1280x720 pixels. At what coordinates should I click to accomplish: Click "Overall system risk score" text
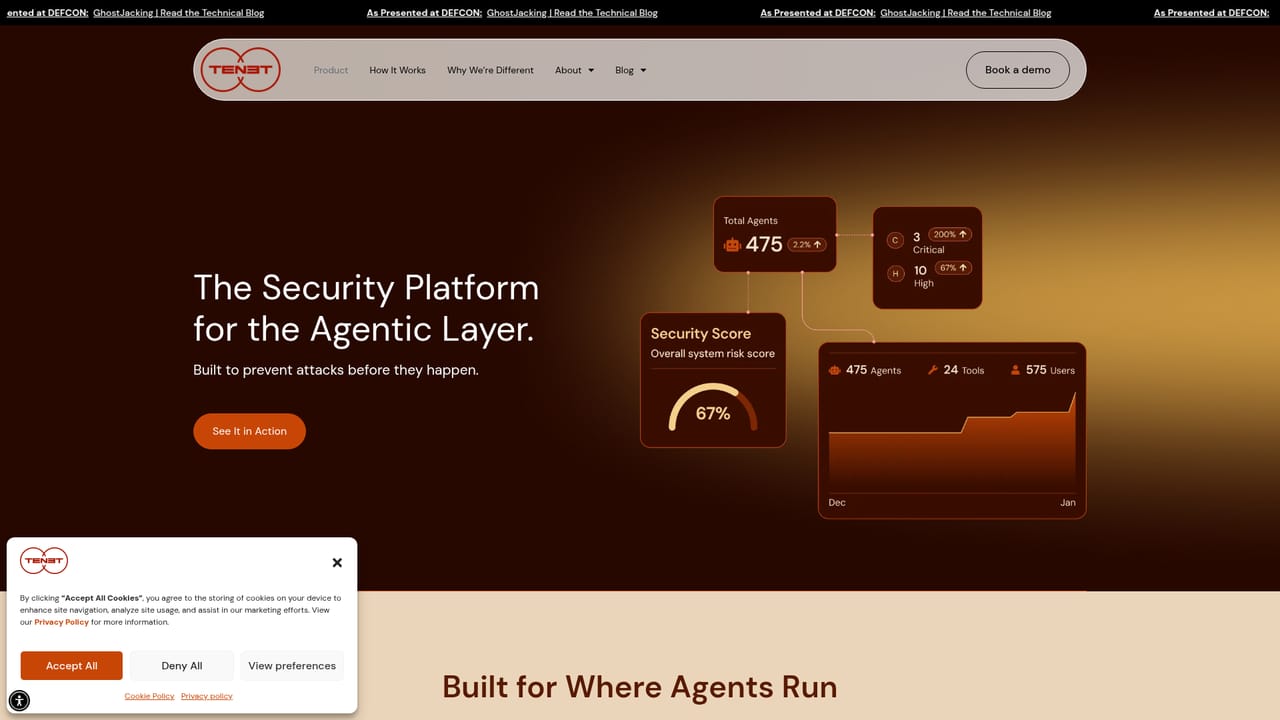point(713,354)
